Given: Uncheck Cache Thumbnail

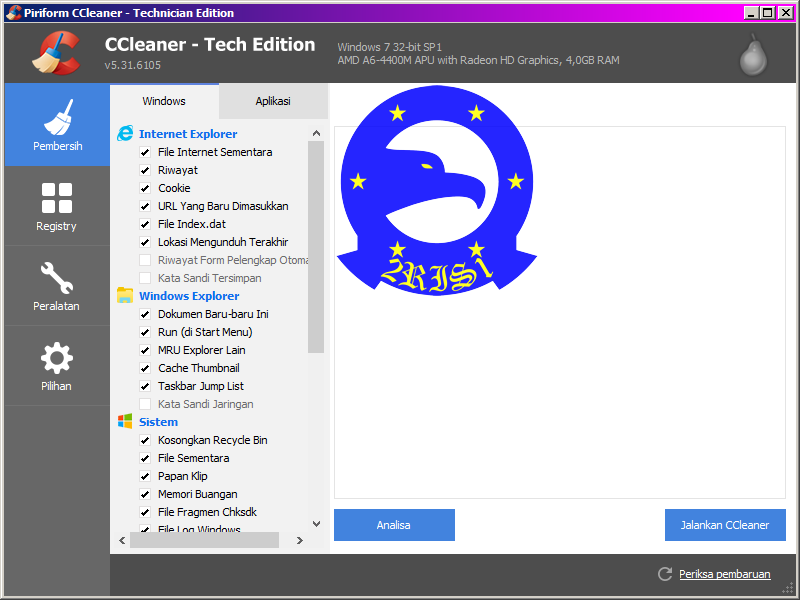Looking at the screenshot, I should [x=145, y=368].
